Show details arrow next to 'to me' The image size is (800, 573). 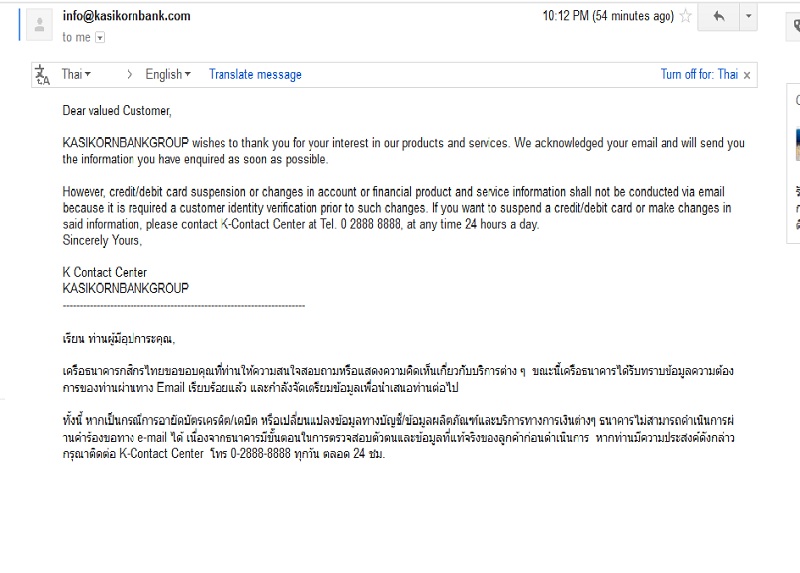point(101,38)
